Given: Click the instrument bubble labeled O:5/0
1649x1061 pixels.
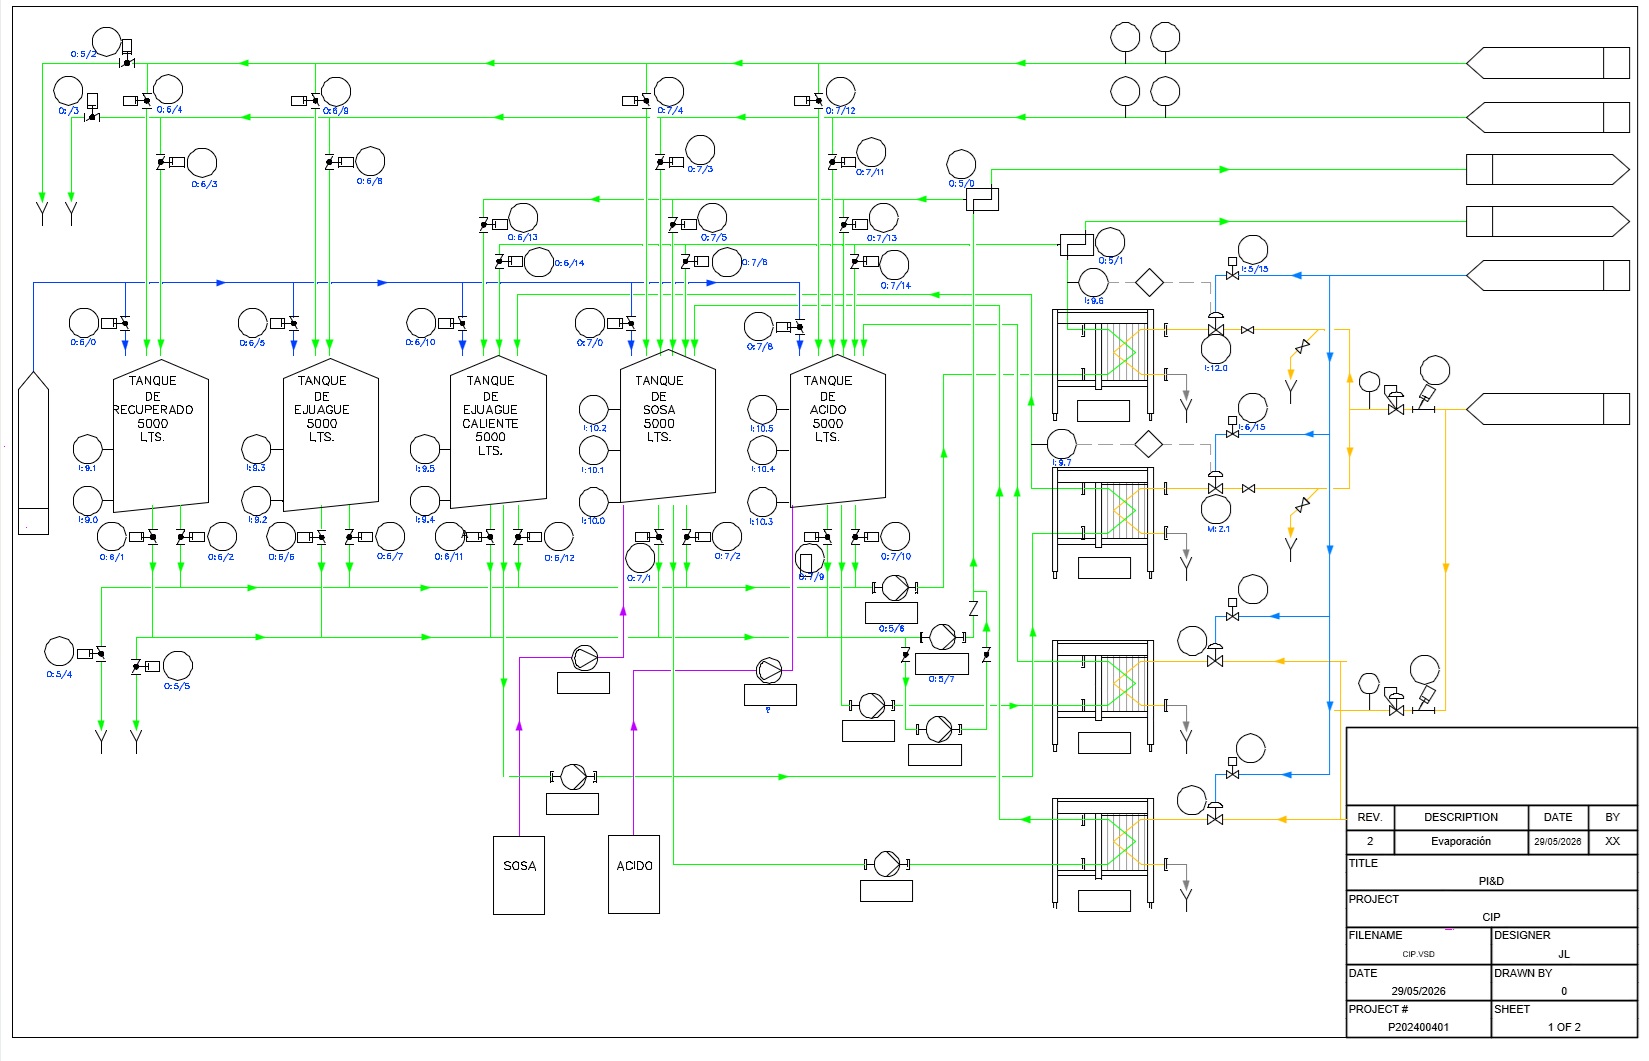Looking at the screenshot, I should point(961,165).
